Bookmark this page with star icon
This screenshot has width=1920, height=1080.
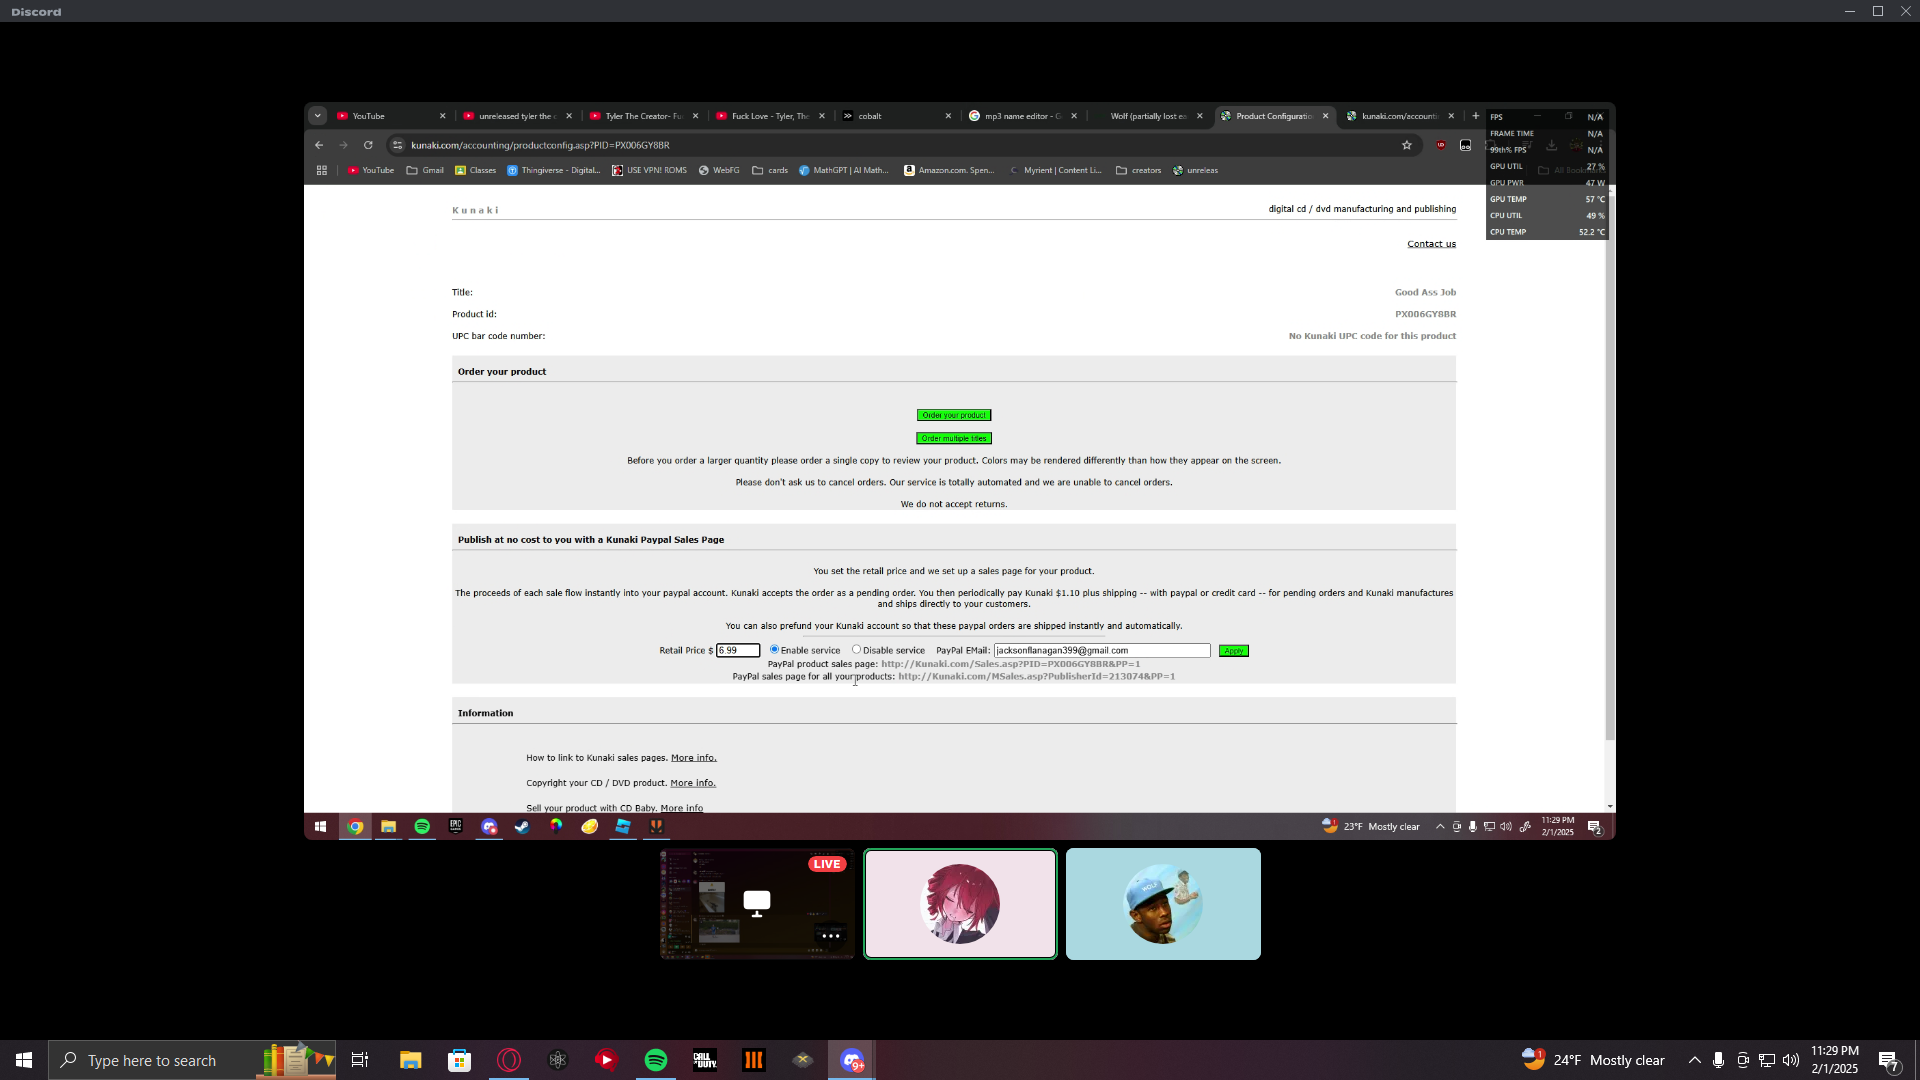1406,145
